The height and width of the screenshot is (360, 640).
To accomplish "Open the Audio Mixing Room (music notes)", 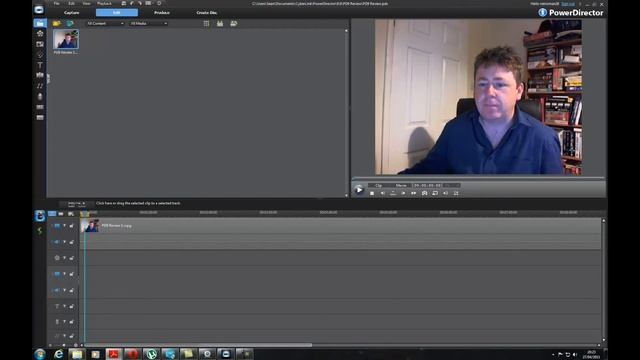I will (40, 86).
